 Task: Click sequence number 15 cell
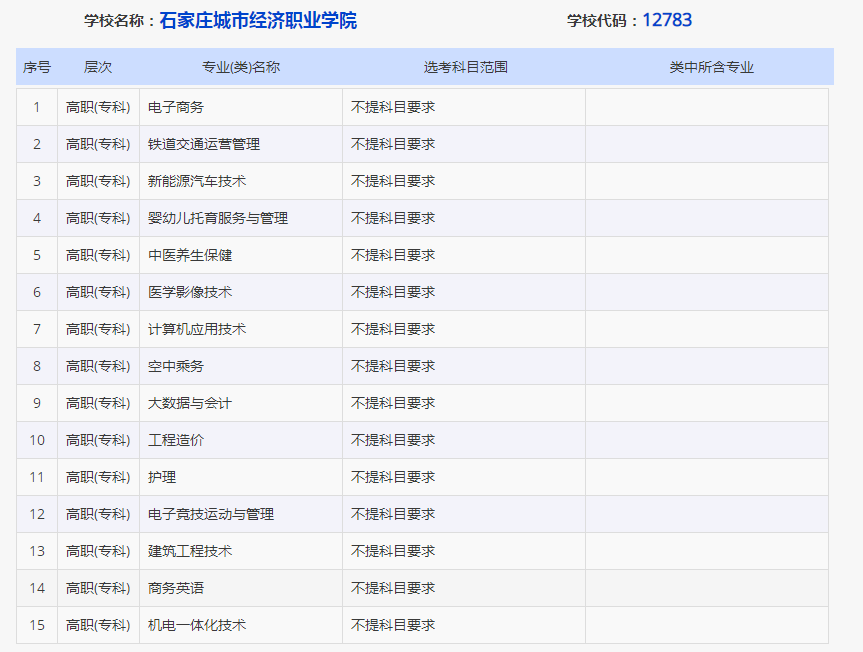pyautogui.click(x=37, y=625)
